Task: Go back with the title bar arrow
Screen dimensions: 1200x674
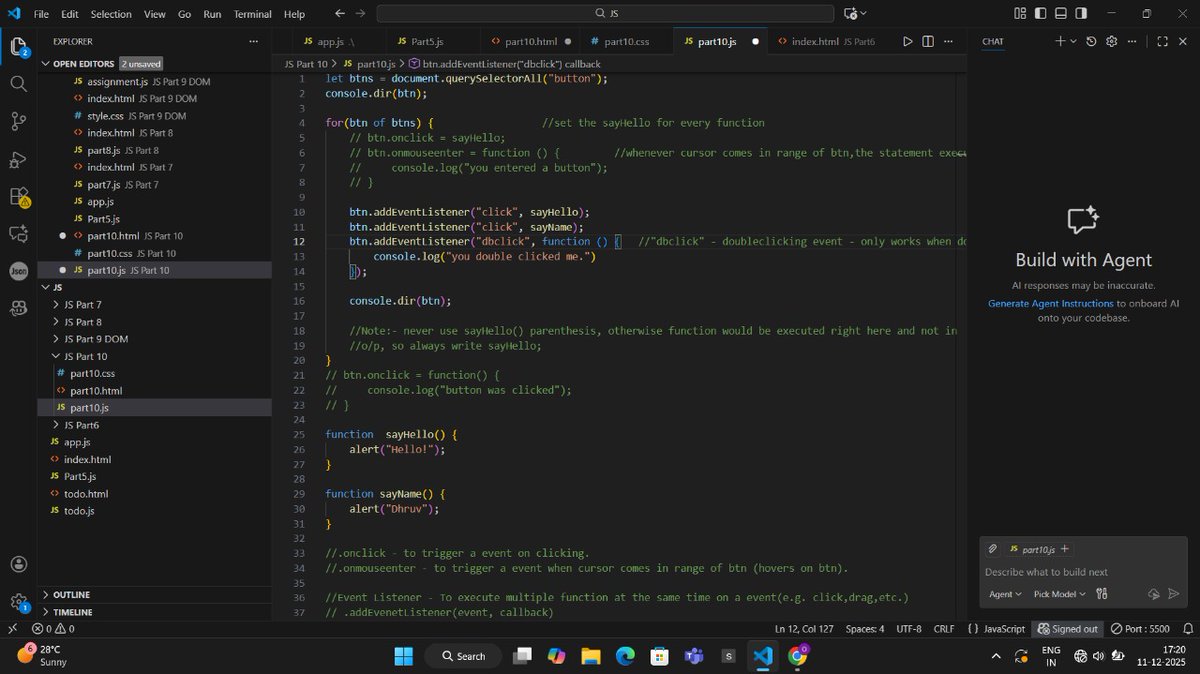Action: click(x=339, y=13)
